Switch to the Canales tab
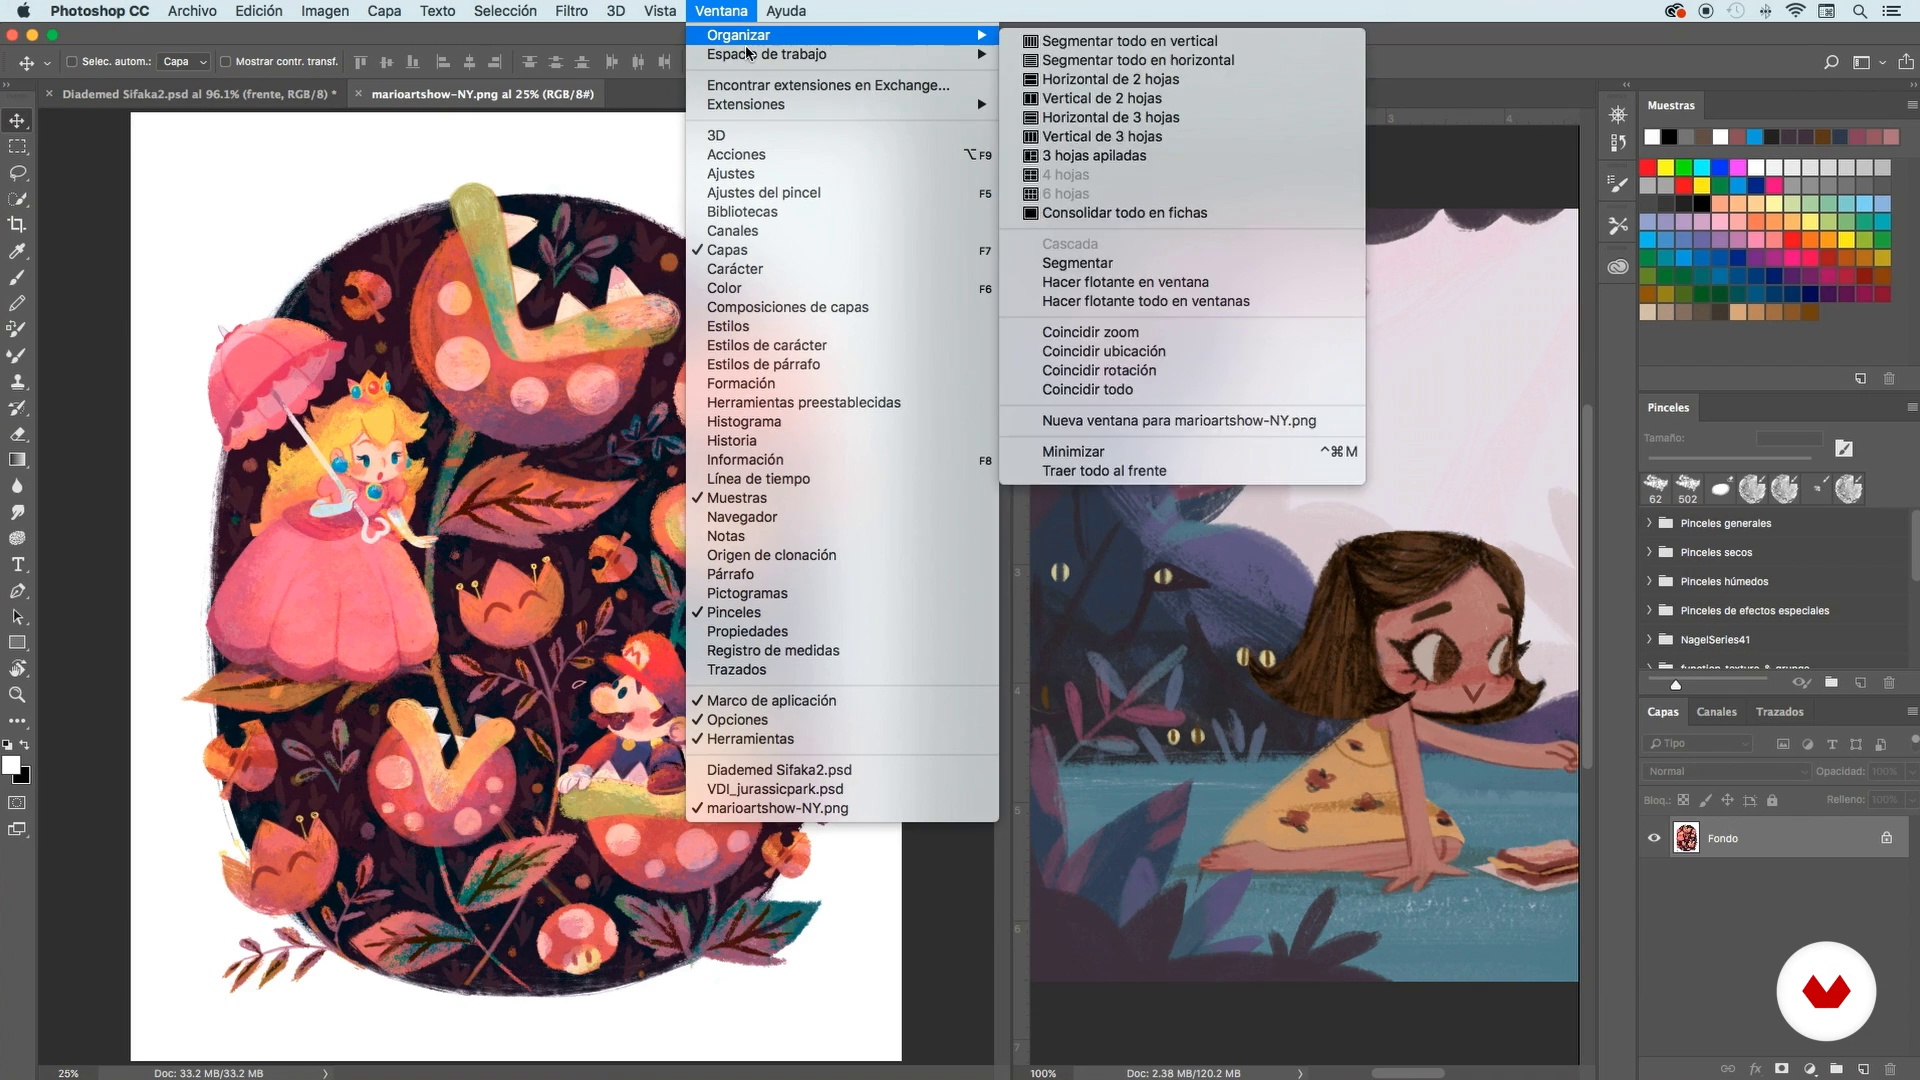Image resolution: width=1920 pixels, height=1080 pixels. coord(1716,712)
